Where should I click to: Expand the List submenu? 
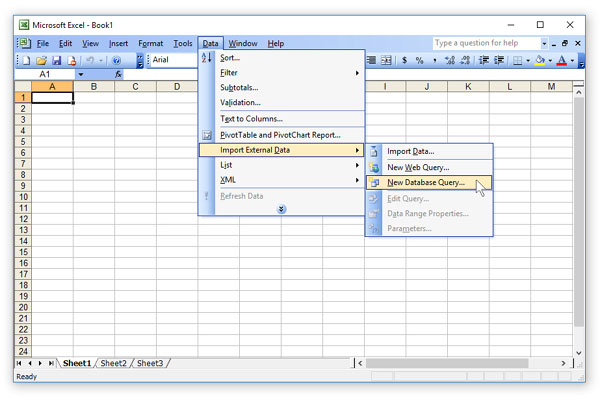point(282,165)
